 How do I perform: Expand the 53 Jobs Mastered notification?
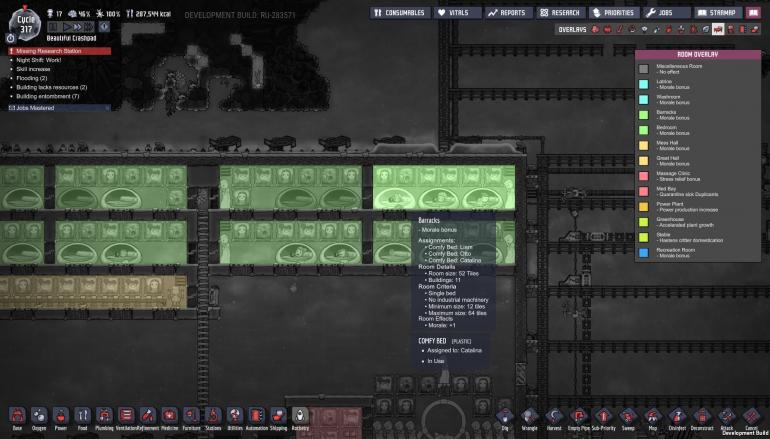(x=59, y=108)
